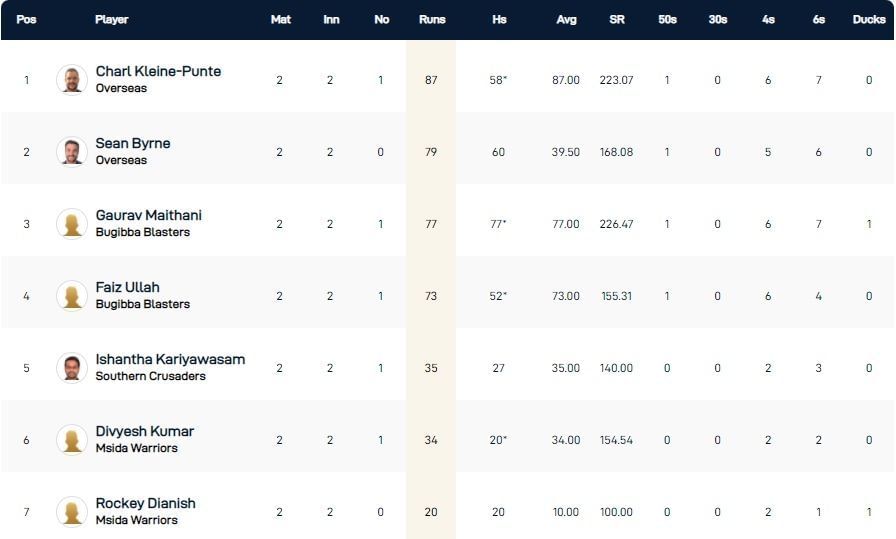Viewport: 896px width, 539px height.
Task: Click Charl Kleine-Punte's player photo
Action: [72, 80]
